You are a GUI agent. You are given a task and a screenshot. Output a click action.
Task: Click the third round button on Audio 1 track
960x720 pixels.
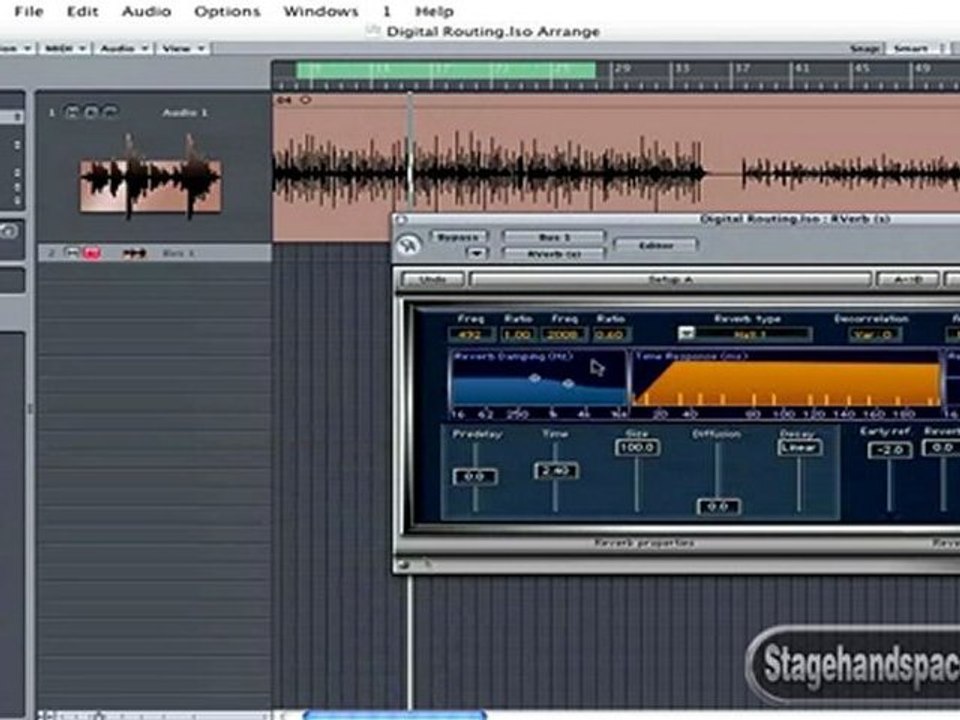(x=110, y=112)
